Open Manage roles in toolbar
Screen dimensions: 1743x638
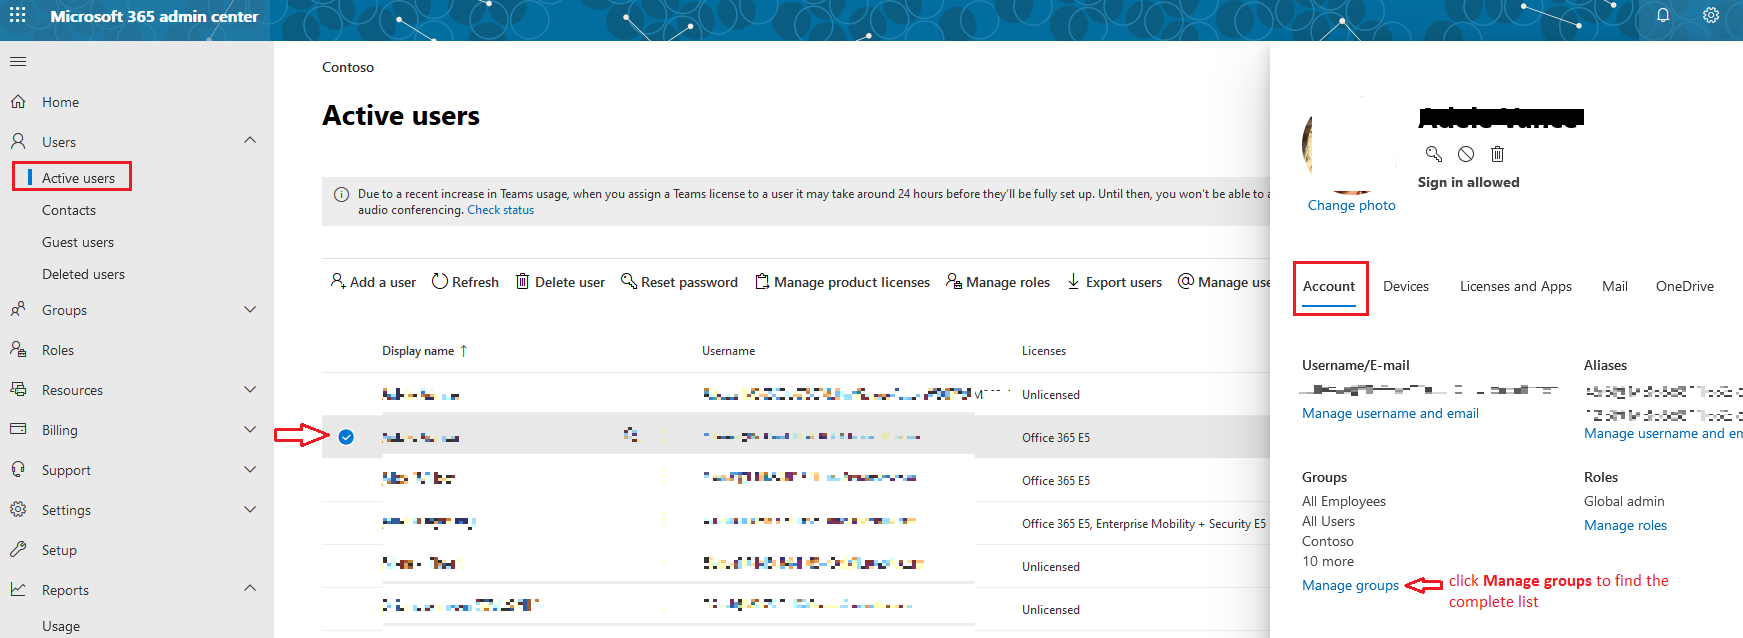pyautogui.click(x=998, y=282)
